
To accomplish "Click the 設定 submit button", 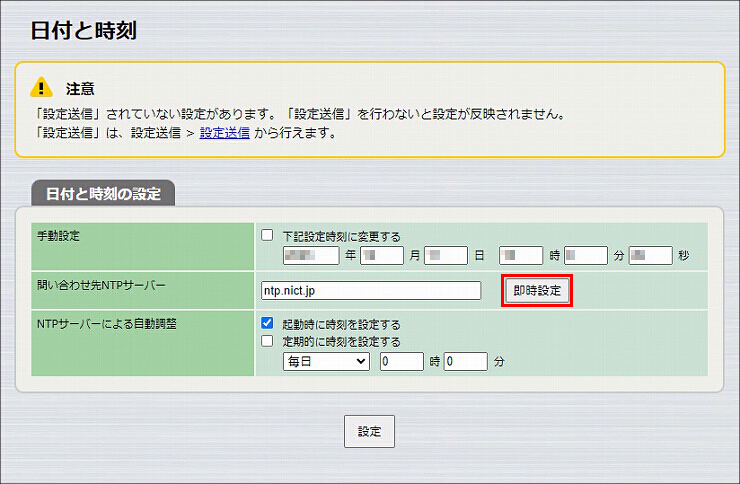I will pyautogui.click(x=369, y=431).
